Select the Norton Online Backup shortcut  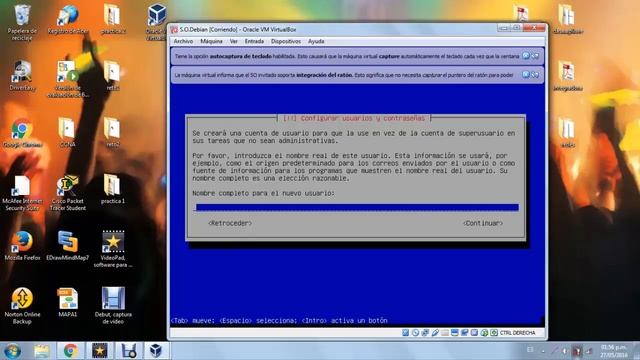click(x=22, y=306)
